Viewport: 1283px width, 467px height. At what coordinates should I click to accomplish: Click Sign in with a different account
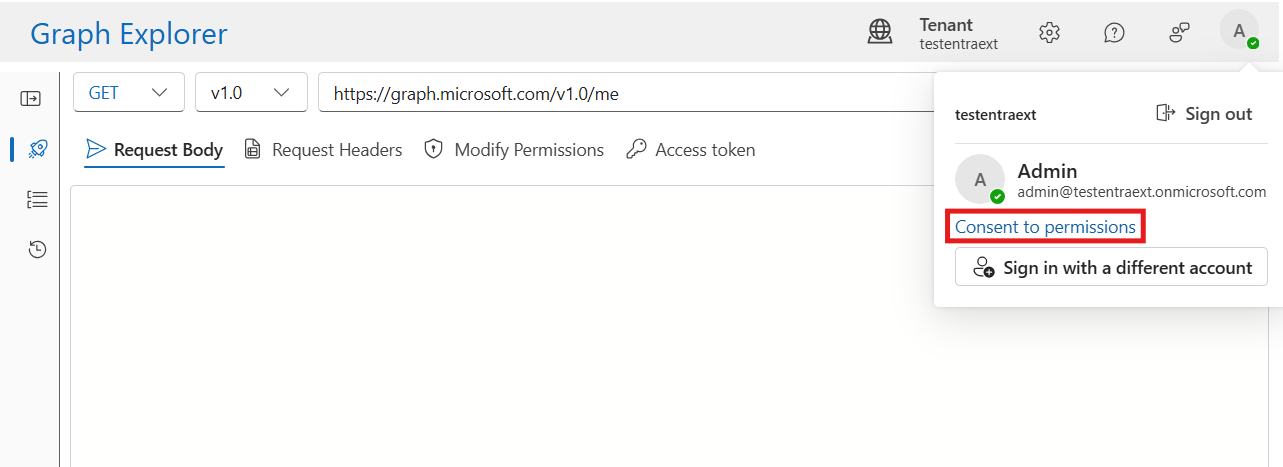(x=1111, y=267)
